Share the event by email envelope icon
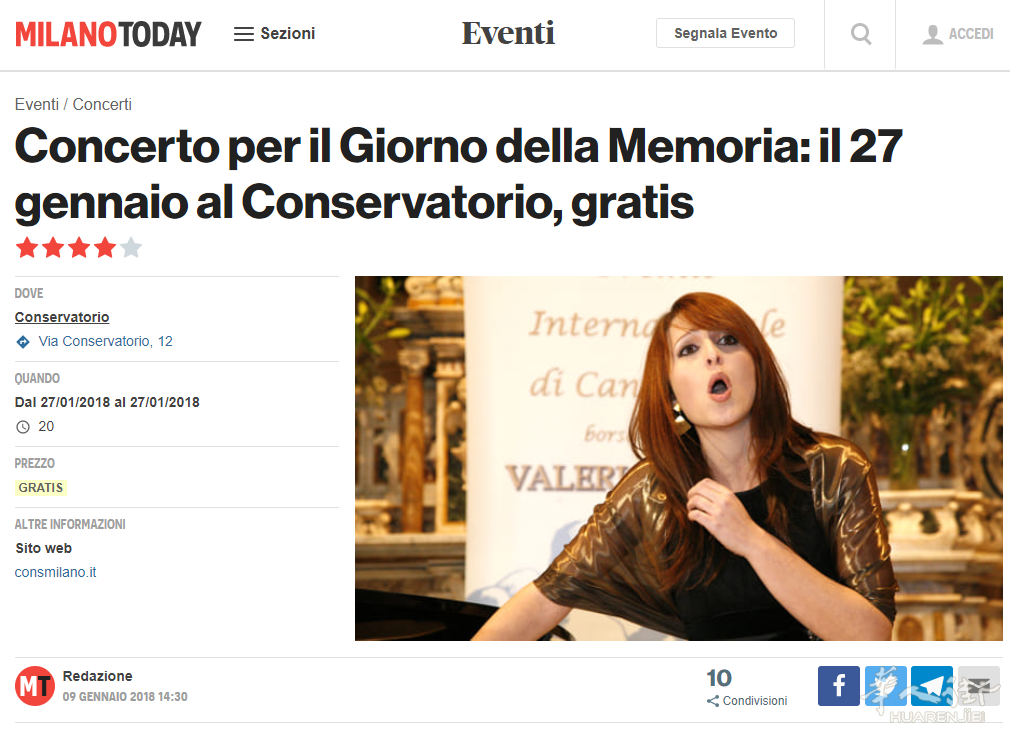1010x732 pixels. pos(978,686)
